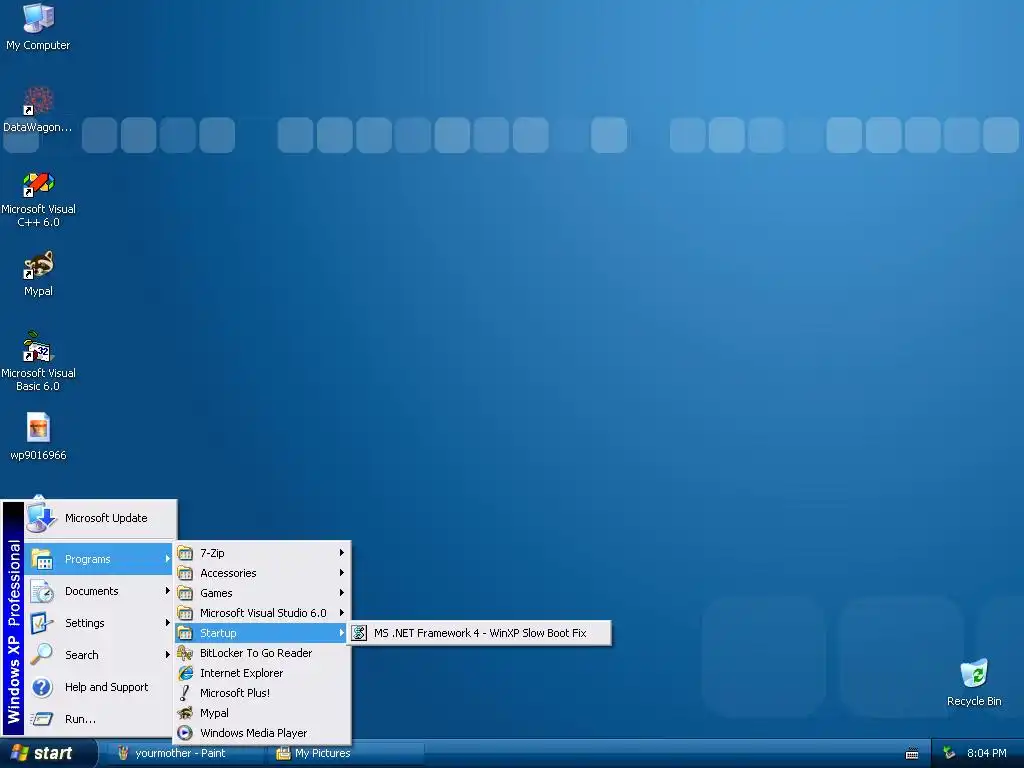Click the 7-Zip folder icon
This screenshot has width=1024, height=768.
coord(185,553)
